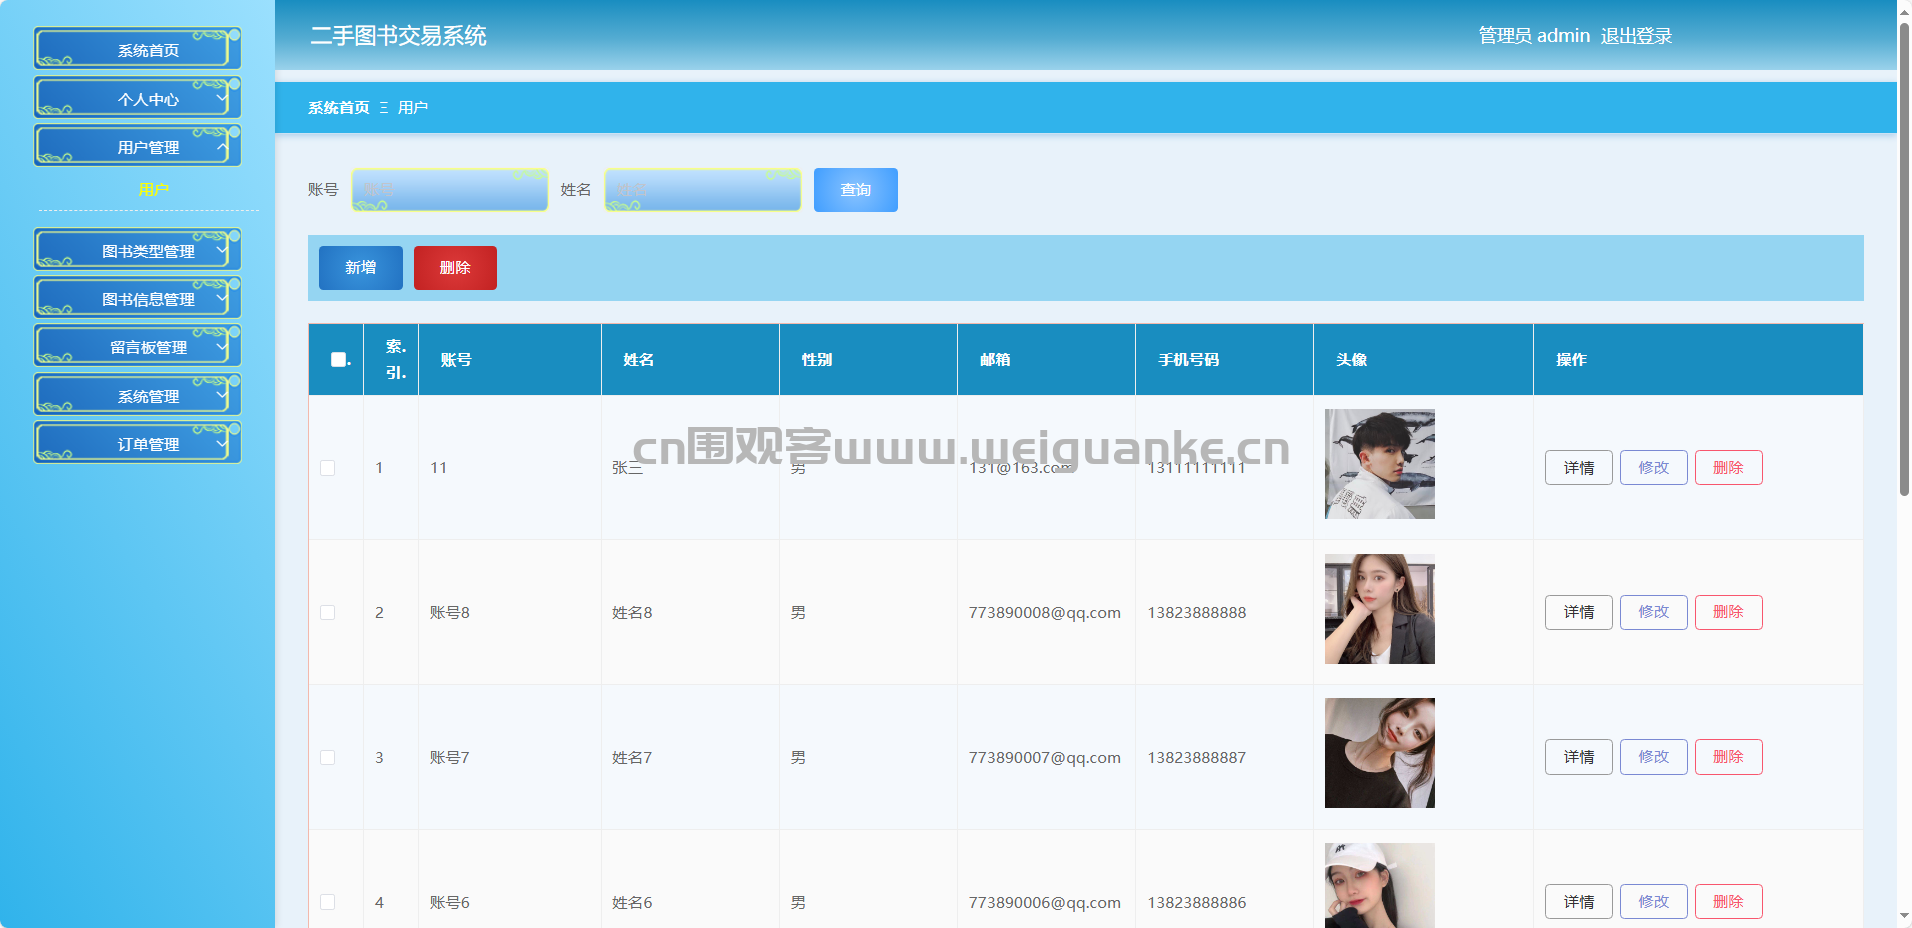Select the 用户 submenu item
The height and width of the screenshot is (928, 1912).
(x=153, y=190)
